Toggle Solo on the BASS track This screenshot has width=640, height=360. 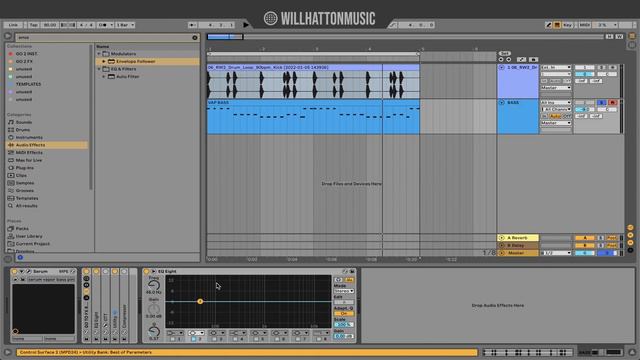pyautogui.click(x=601, y=102)
